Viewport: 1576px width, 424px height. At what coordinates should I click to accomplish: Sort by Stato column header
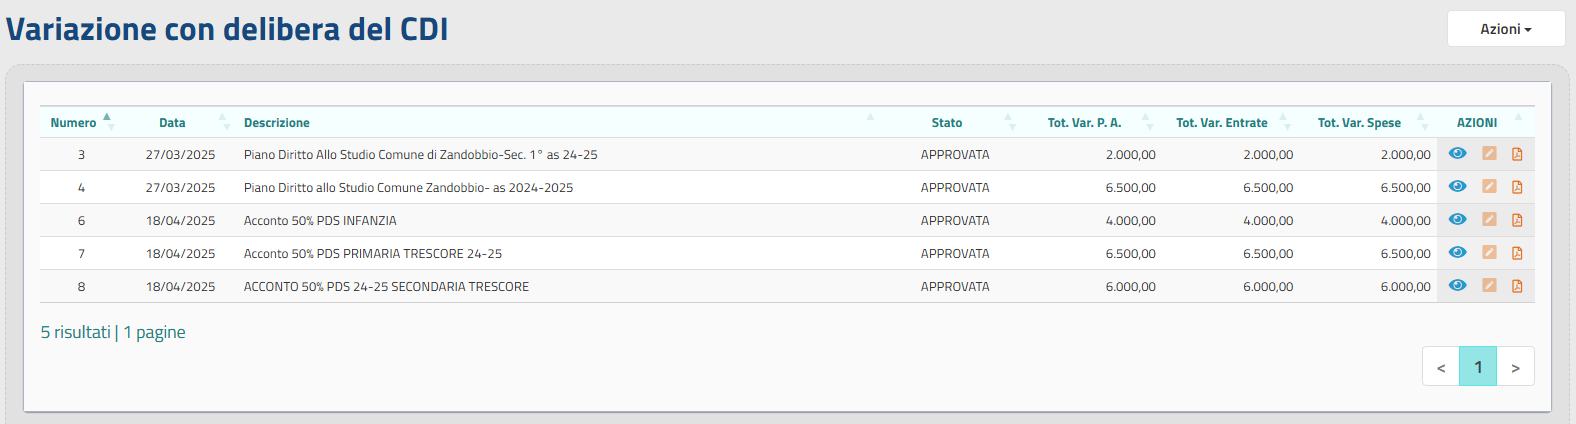pyautogui.click(x=947, y=123)
